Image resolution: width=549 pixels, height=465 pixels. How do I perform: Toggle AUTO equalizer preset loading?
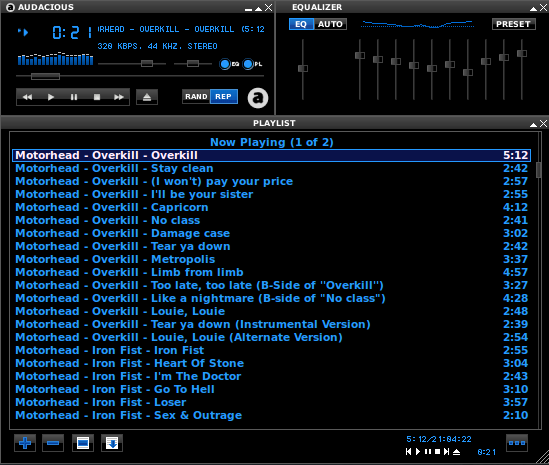pos(330,24)
